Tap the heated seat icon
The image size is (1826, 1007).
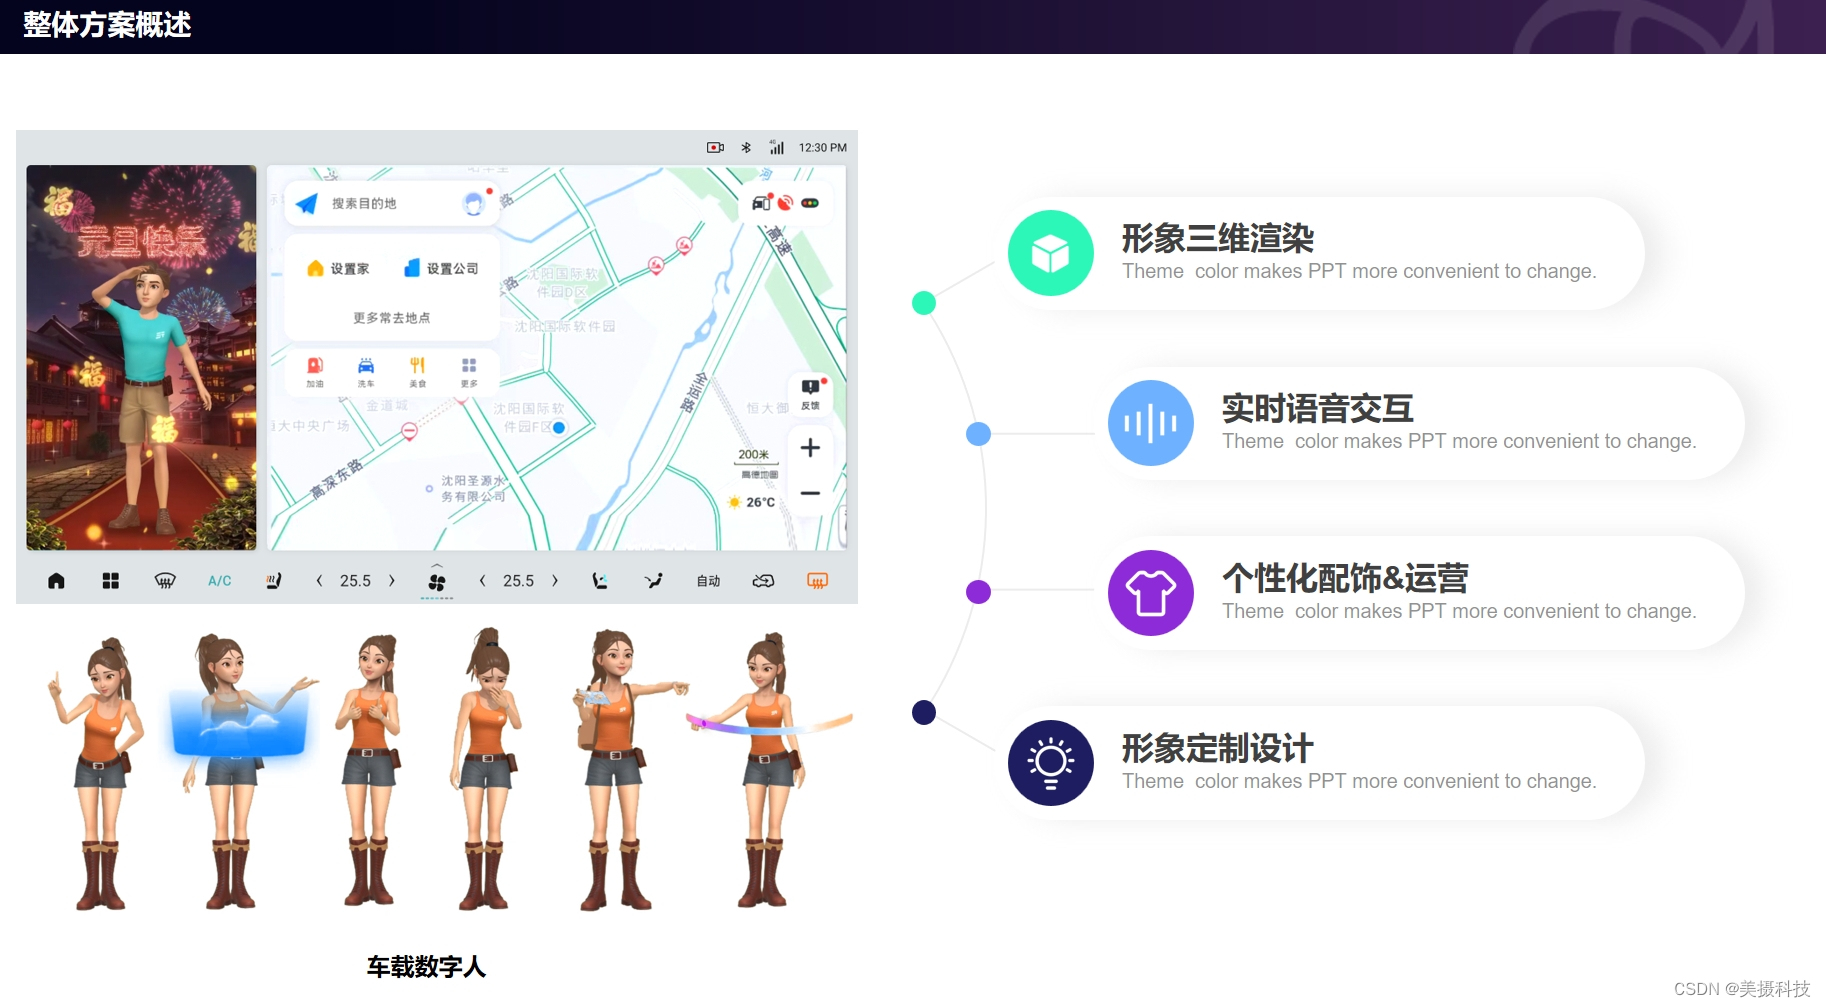click(x=274, y=580)
